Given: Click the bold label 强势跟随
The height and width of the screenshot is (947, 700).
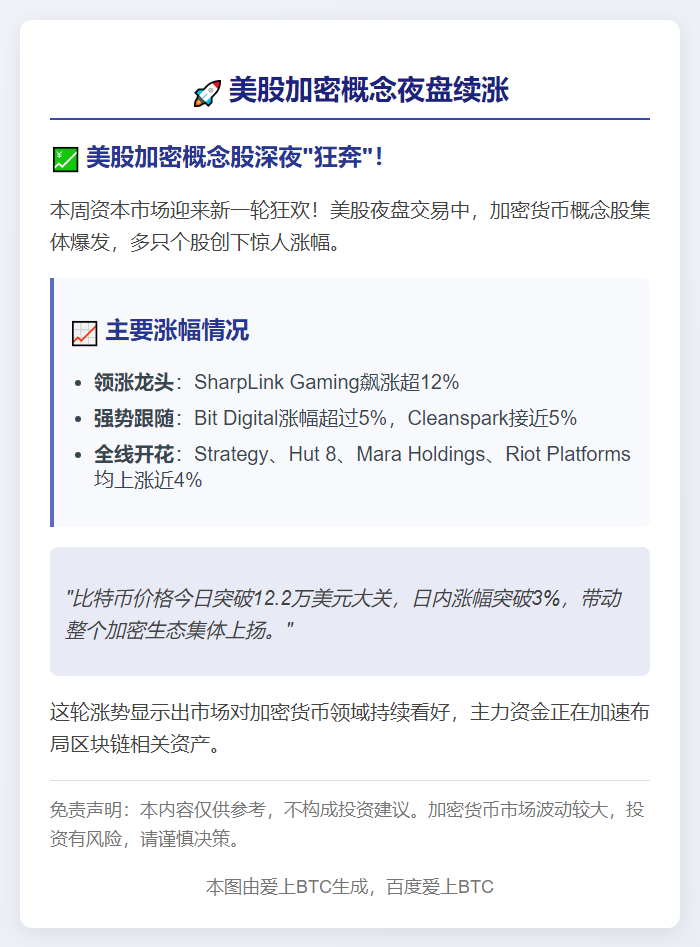Looking at the screenshot, I should coord(133,418).
